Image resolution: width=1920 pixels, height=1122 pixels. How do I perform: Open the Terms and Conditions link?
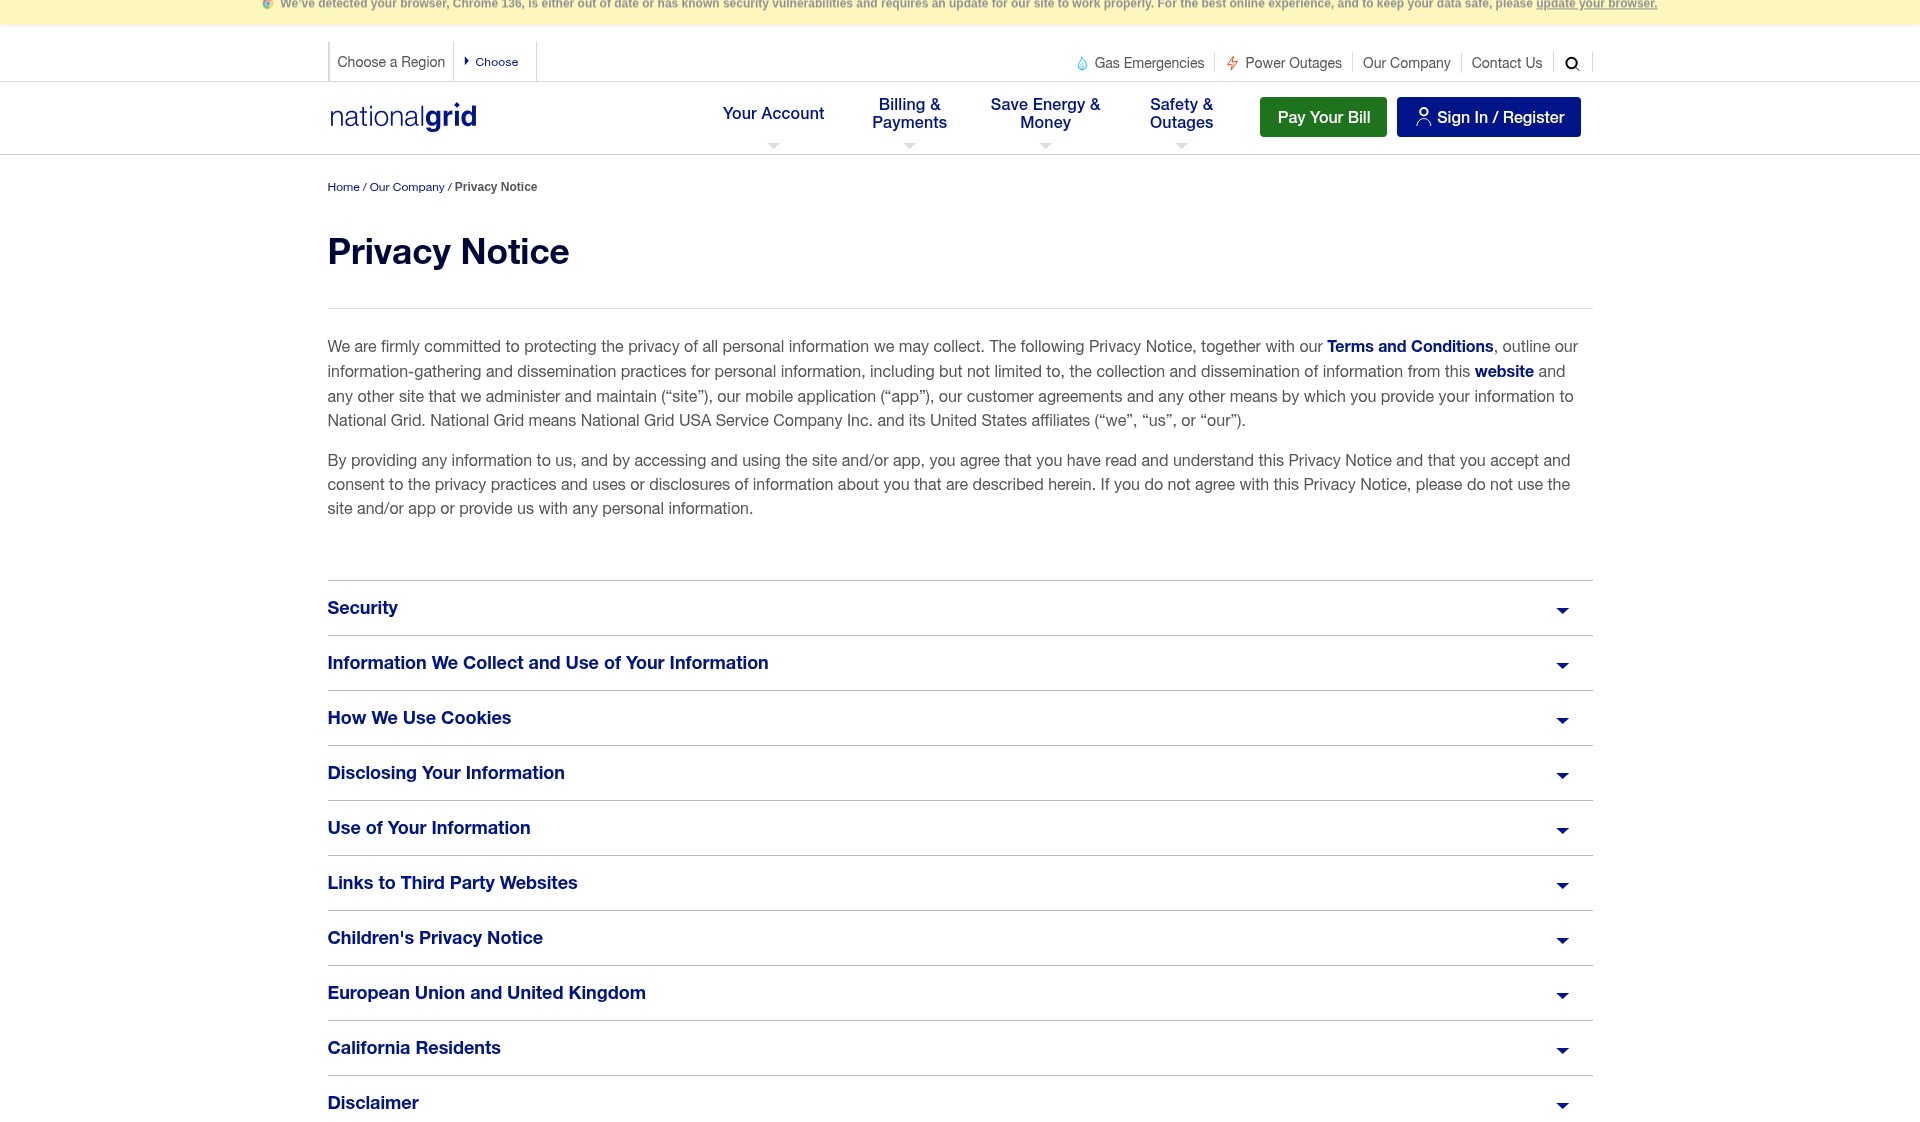[x=1410, y=346]
